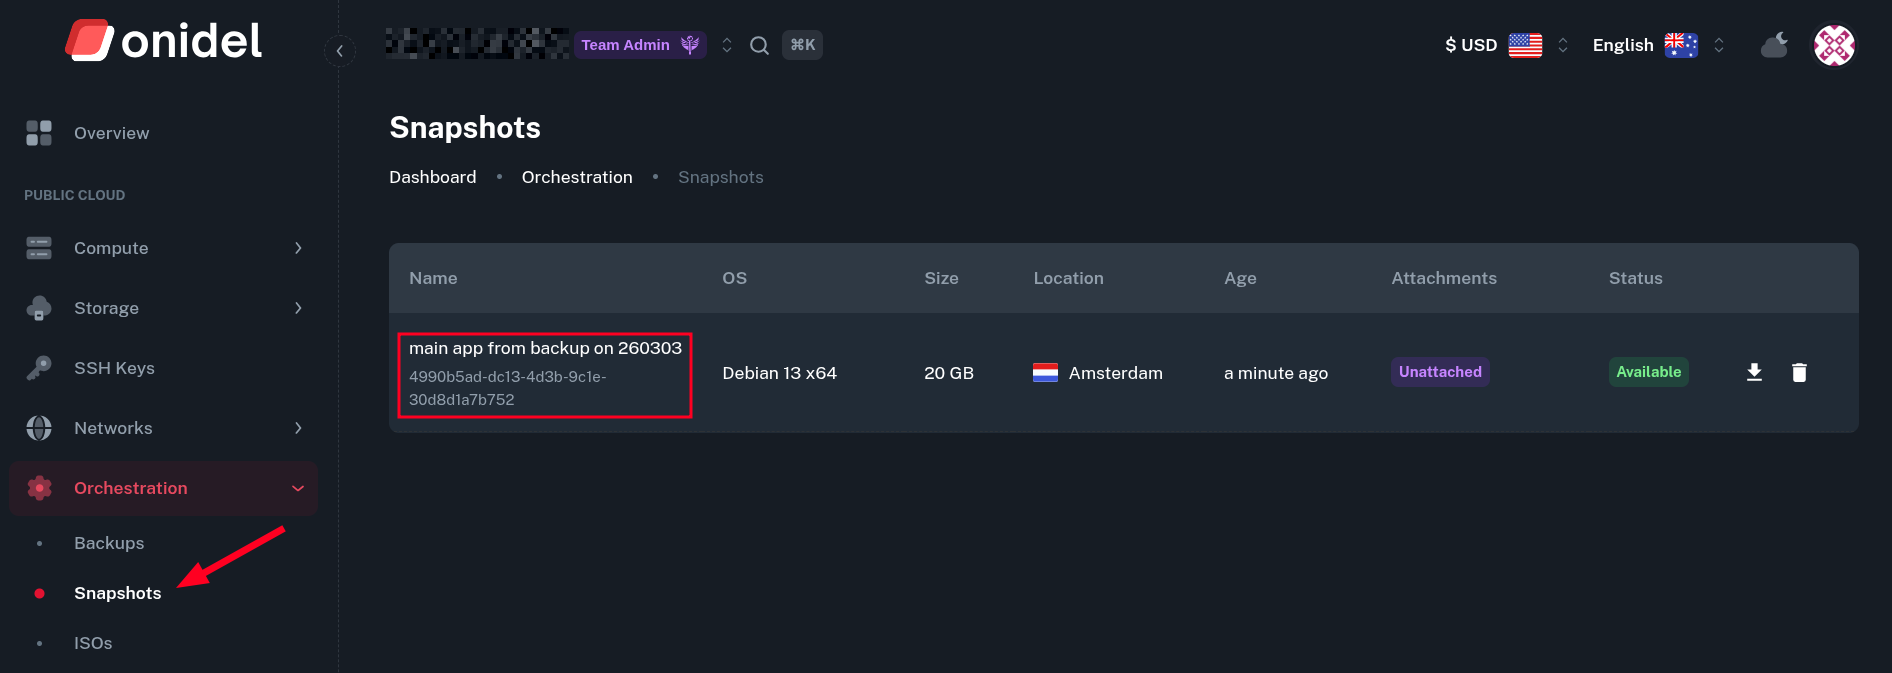The width and height of the screenshot is (1892, 673).
Task: Open the ⌘K command shortcut
Action: coord(802,45)
